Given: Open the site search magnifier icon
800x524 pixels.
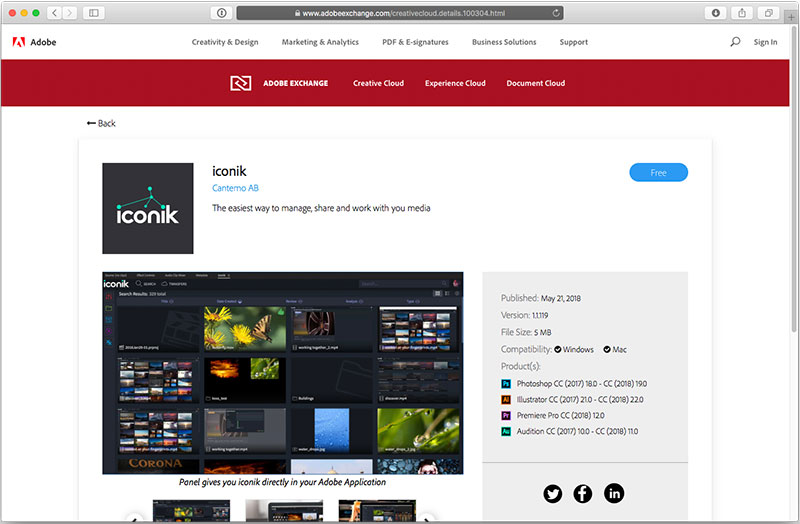Looking at the screenshot, I should coord(735,42).
